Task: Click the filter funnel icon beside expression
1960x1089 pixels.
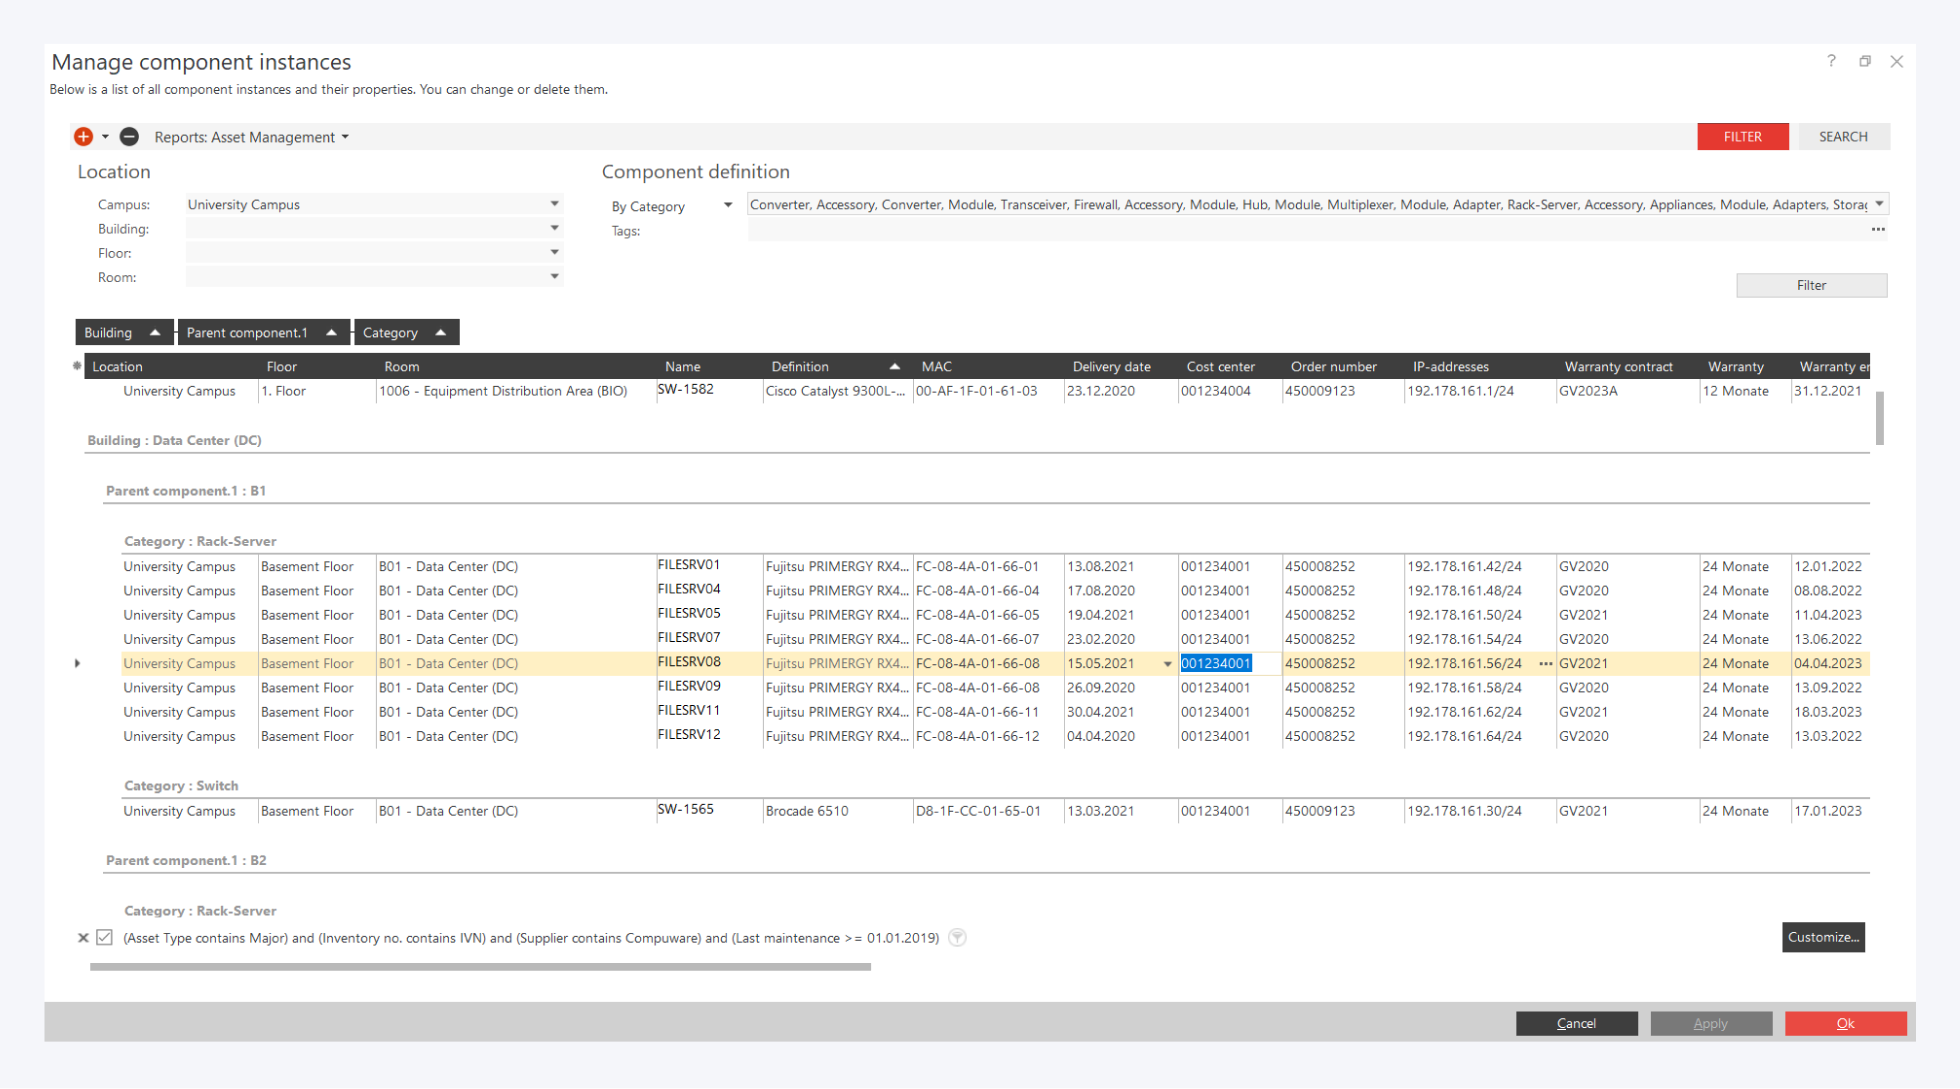Action: 957,938
